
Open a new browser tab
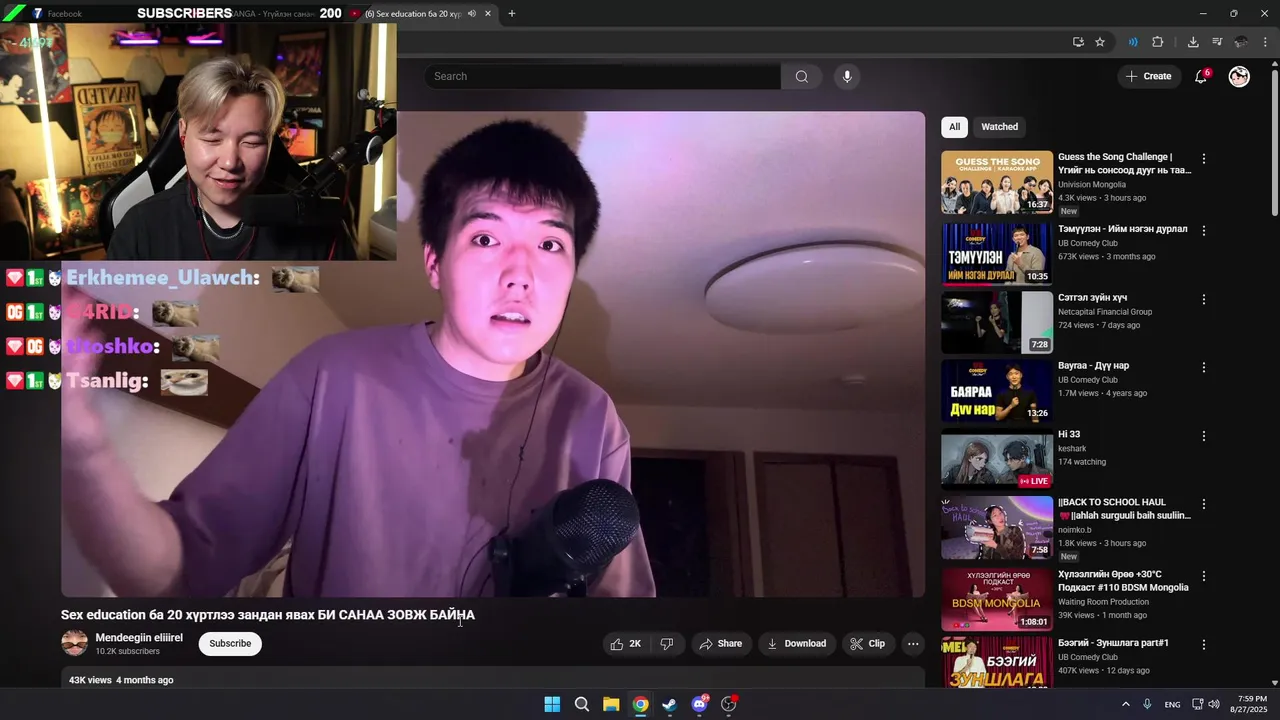coord(512,14)
